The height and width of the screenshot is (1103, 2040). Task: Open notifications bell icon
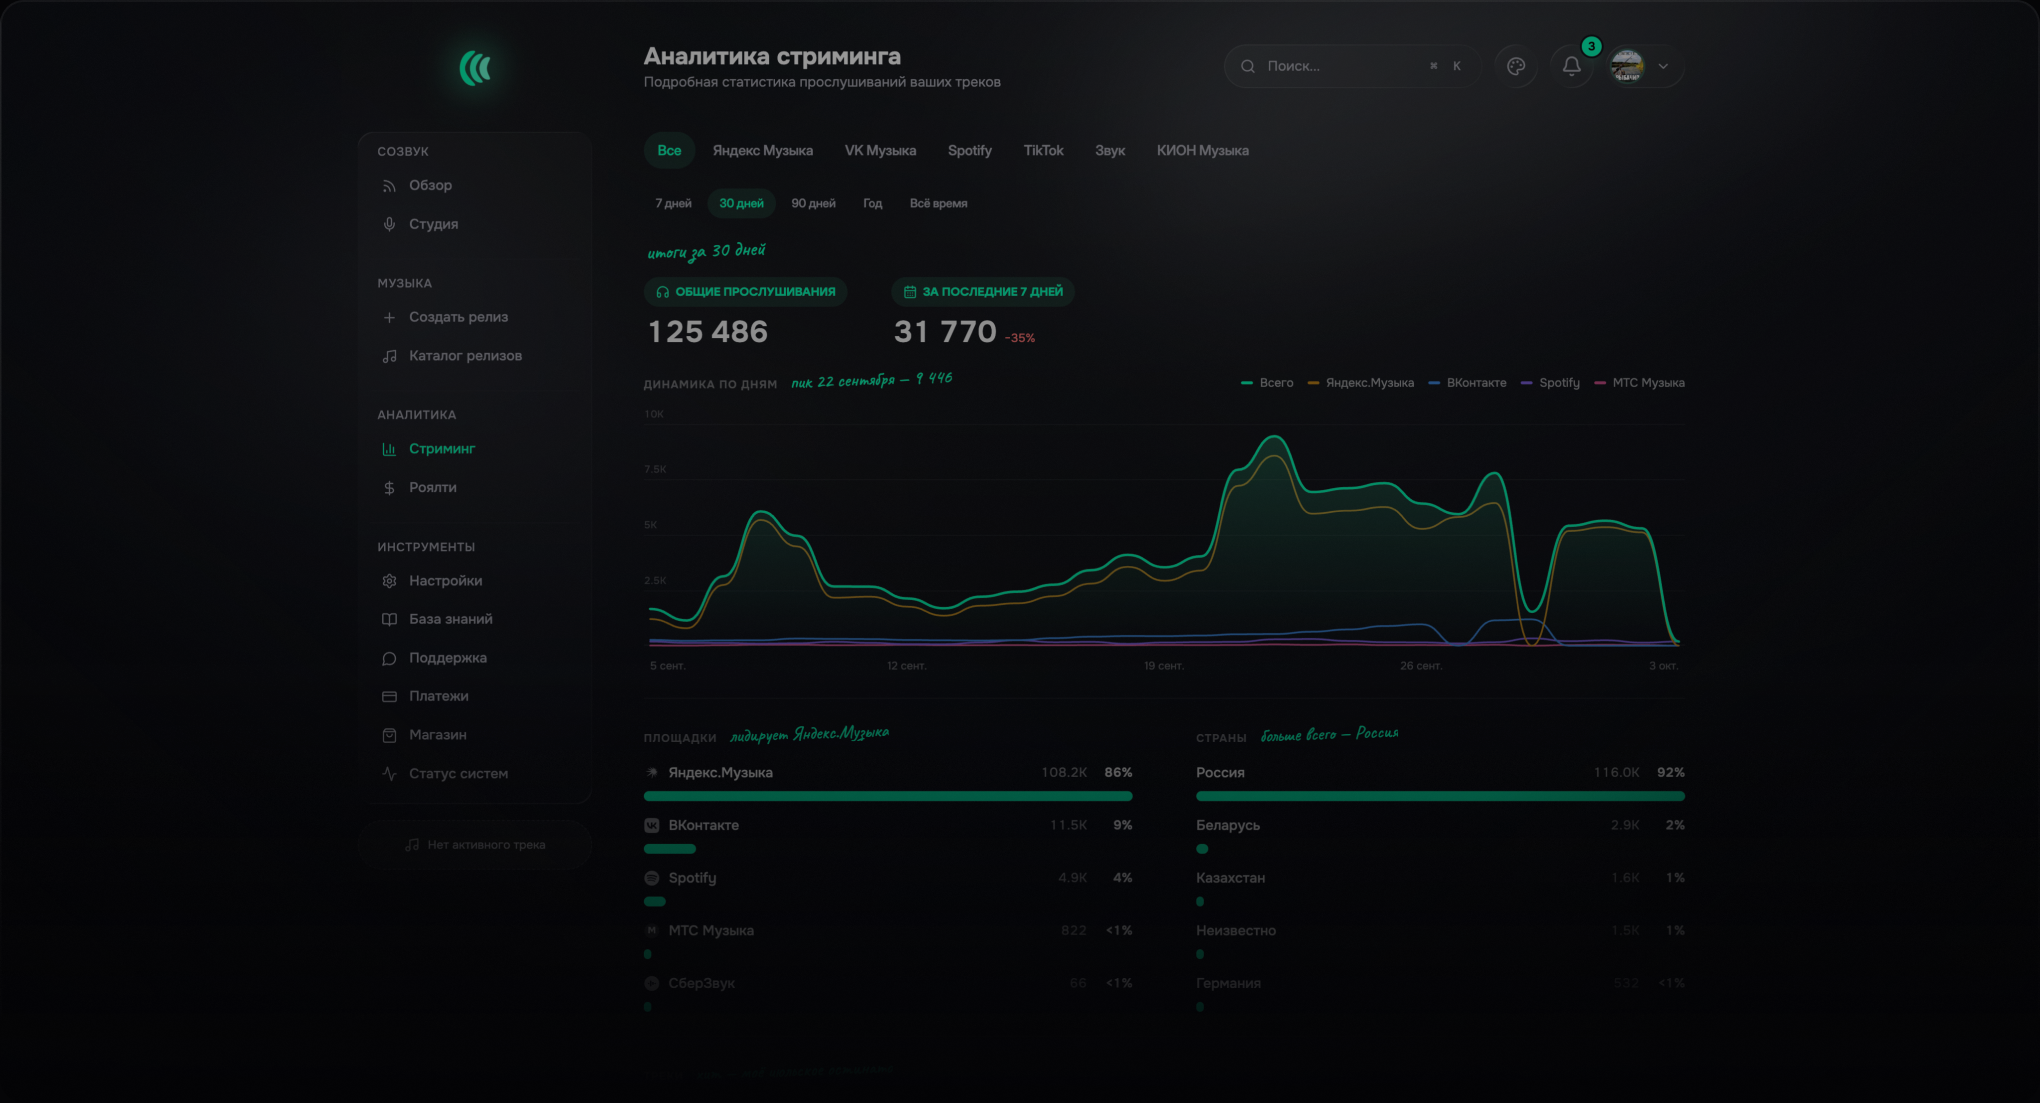(x=1571, y=66)
